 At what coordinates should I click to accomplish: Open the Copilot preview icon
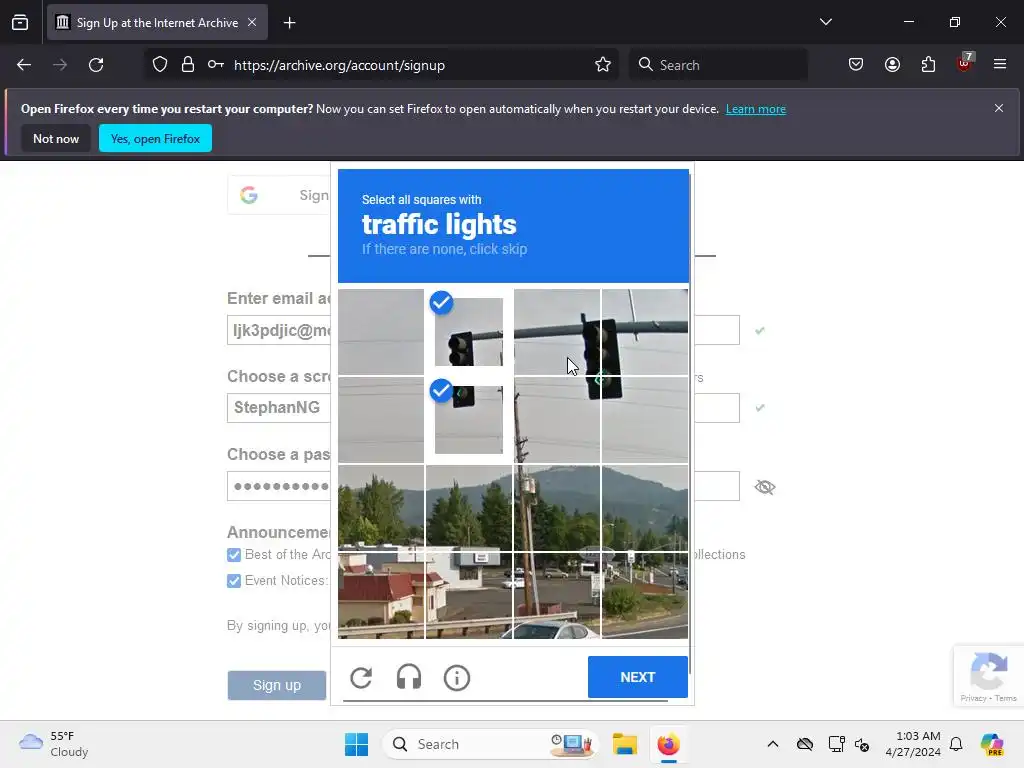tap(991, 744)
